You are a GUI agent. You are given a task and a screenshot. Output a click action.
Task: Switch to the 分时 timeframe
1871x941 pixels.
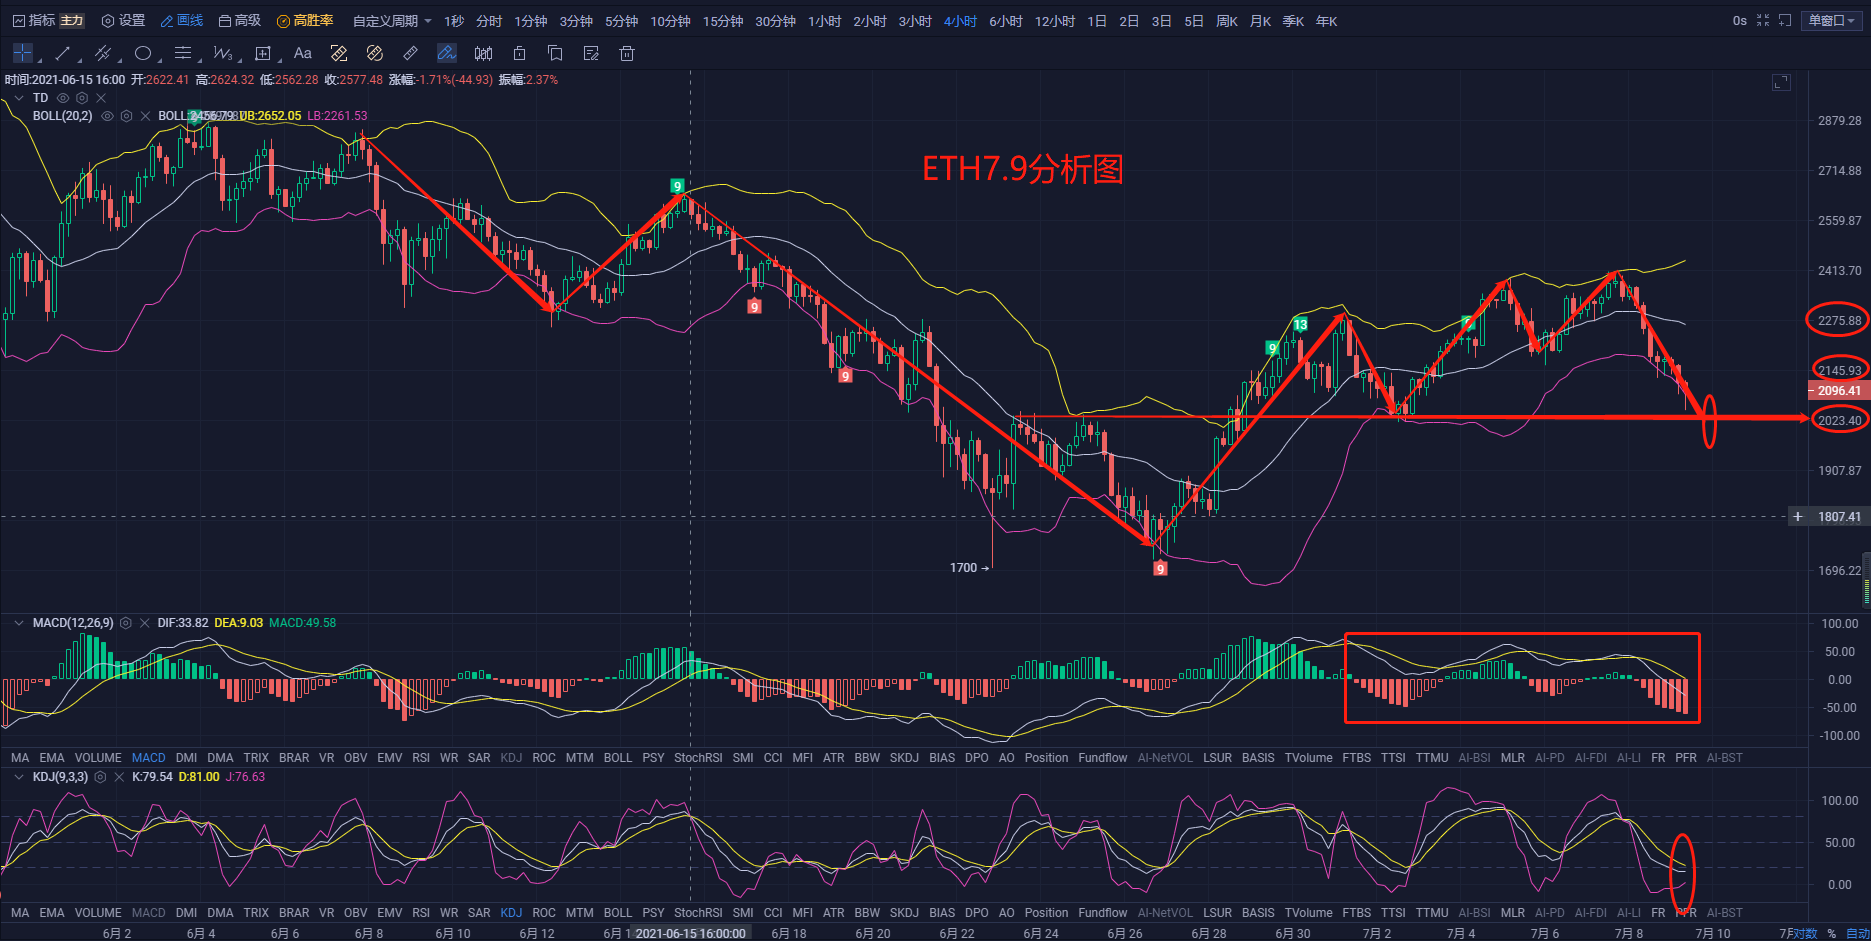[x=489, y=21]
